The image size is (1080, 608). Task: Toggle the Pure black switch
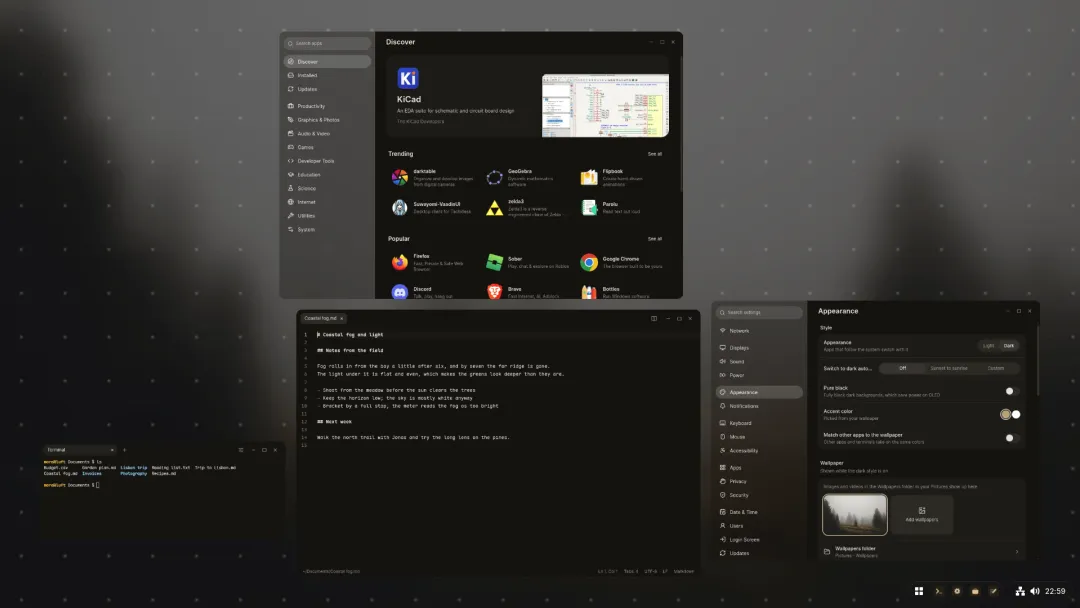tap(1011, 391)
